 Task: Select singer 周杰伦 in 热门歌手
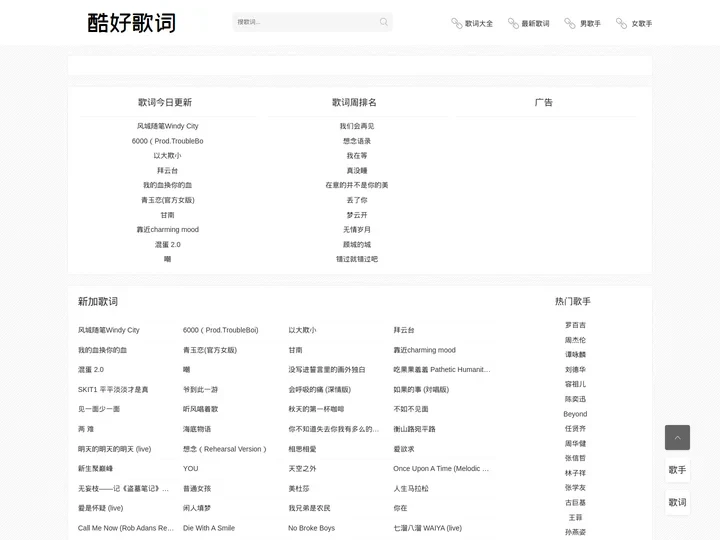coord(575,340)
